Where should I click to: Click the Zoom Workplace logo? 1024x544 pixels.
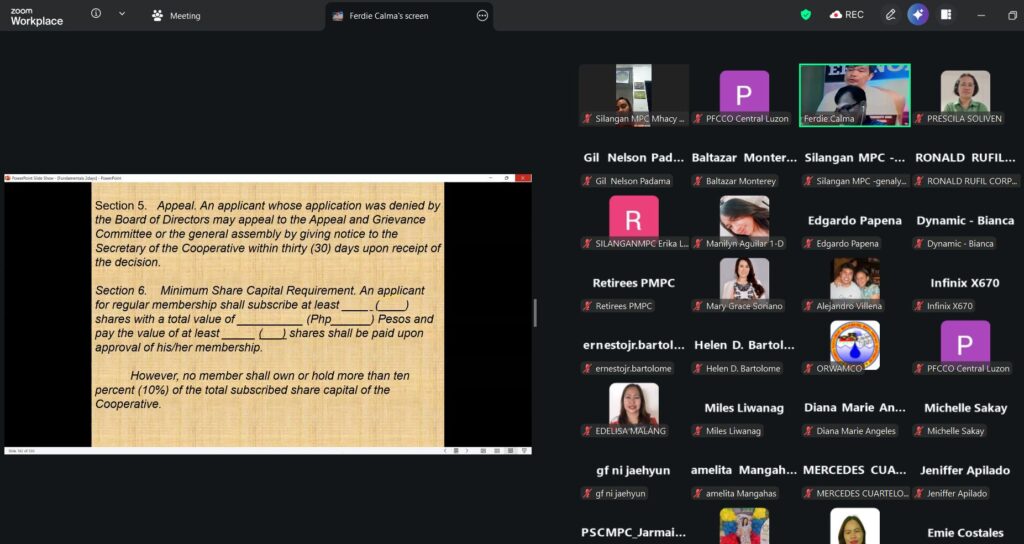pyautogui.click(x=36, y=16)
